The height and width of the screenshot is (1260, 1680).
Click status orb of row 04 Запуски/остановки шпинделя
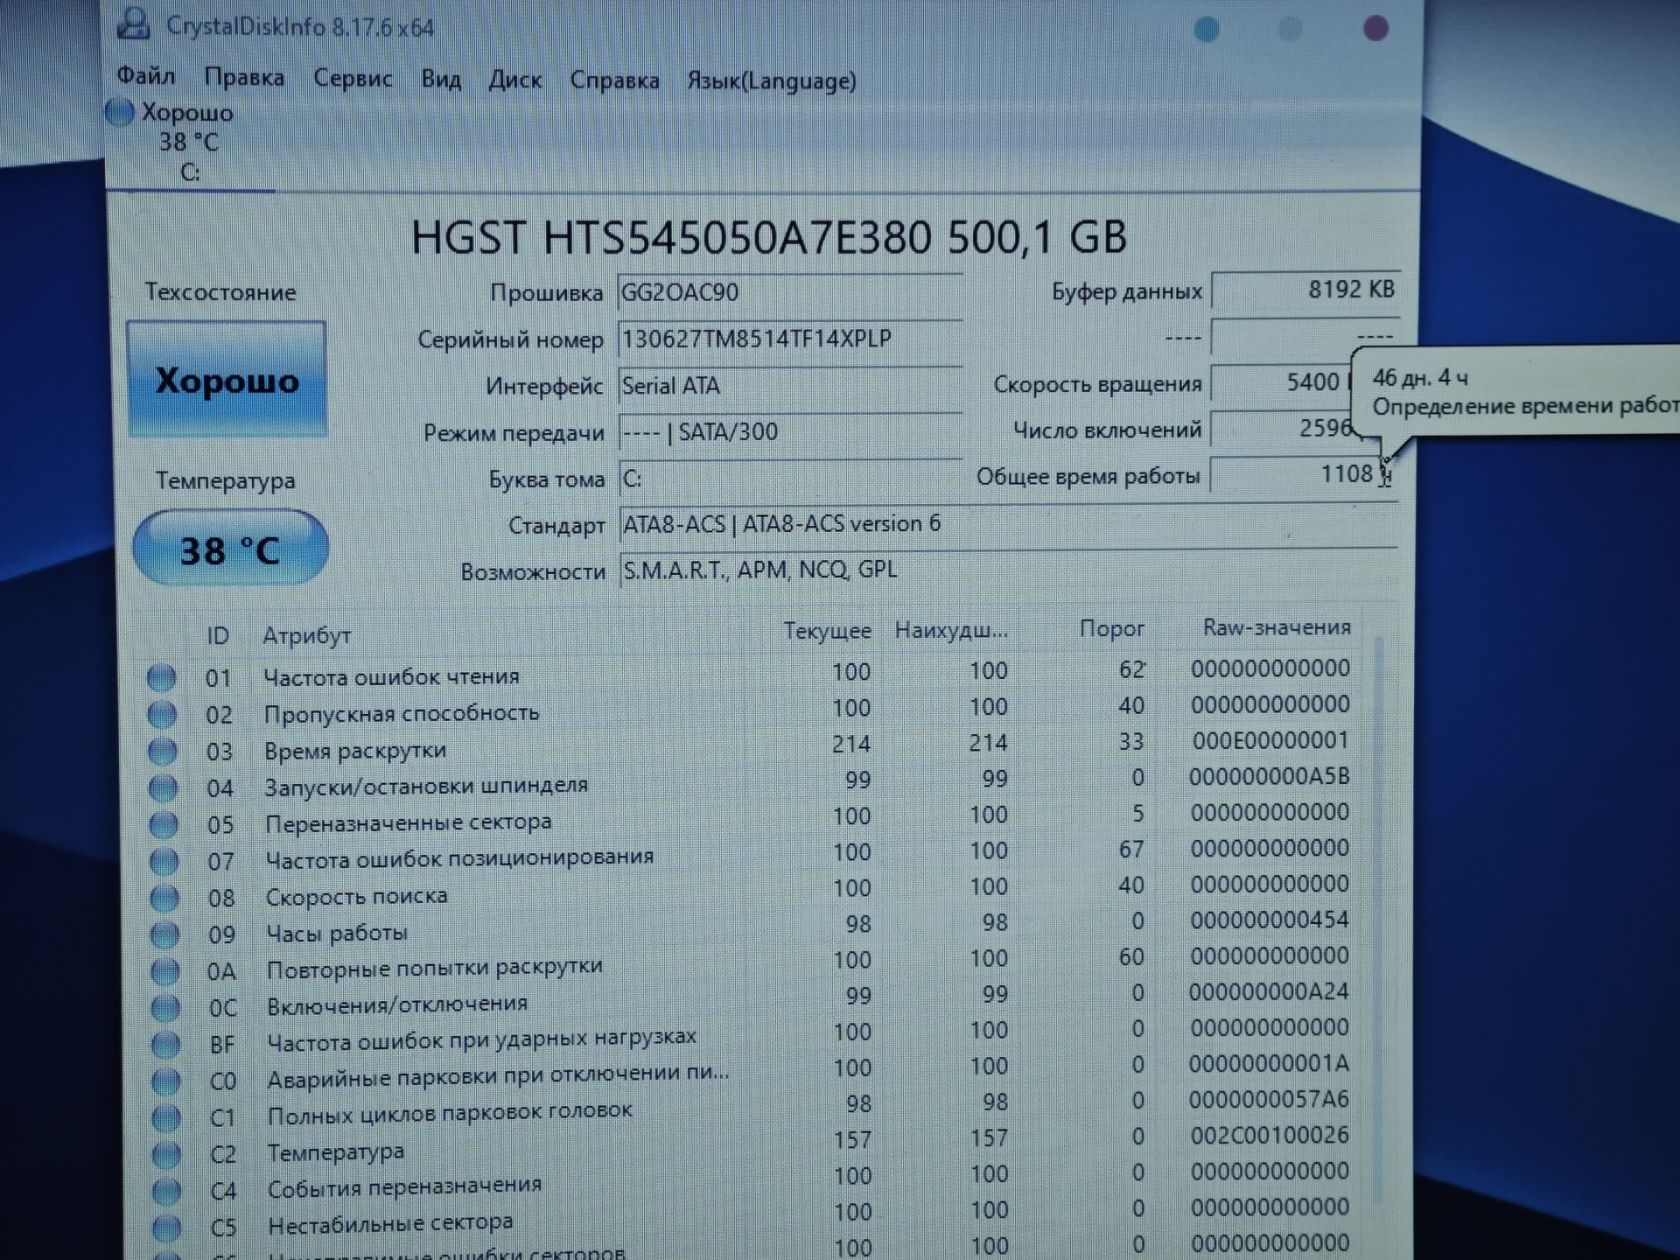[x=163, y=788]
